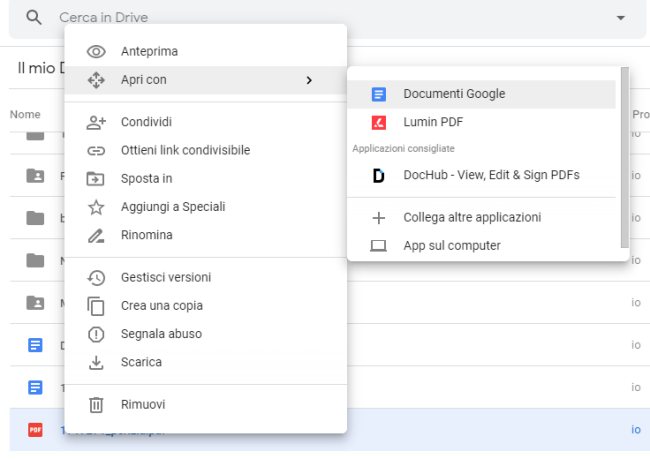Choose Aggiungi a Speciali
Viewport: 650px width, 459px height.
pos(206,206)
